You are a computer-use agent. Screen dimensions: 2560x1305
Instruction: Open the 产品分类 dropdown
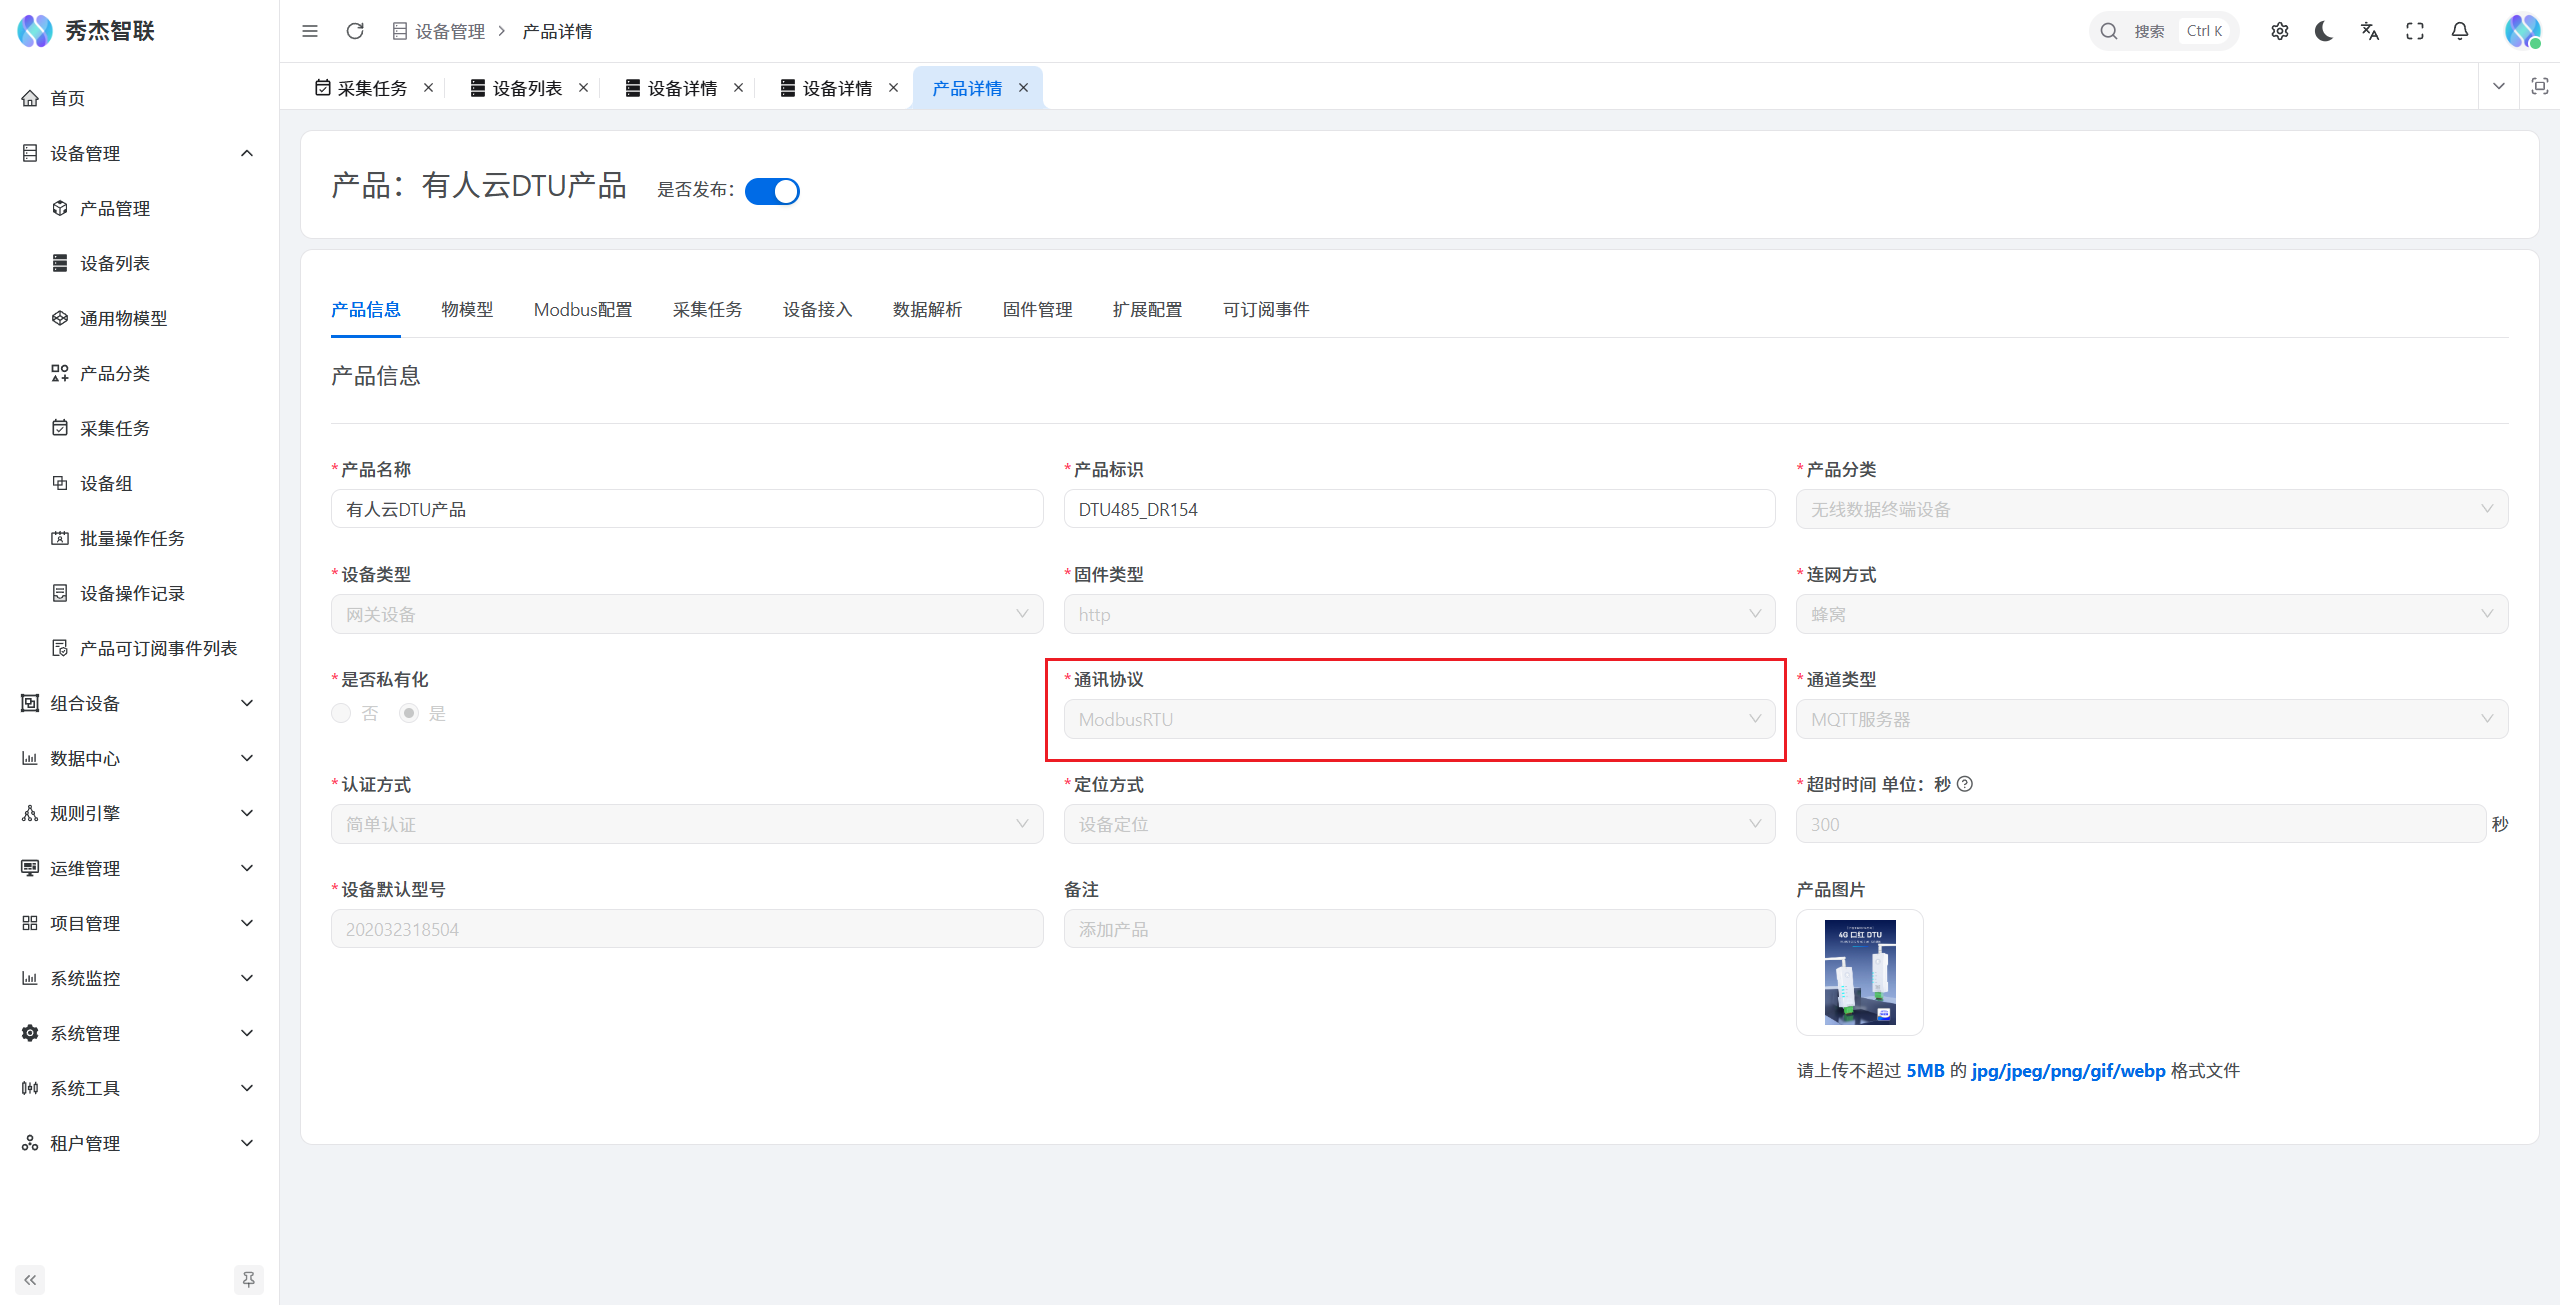point(2151,509)
